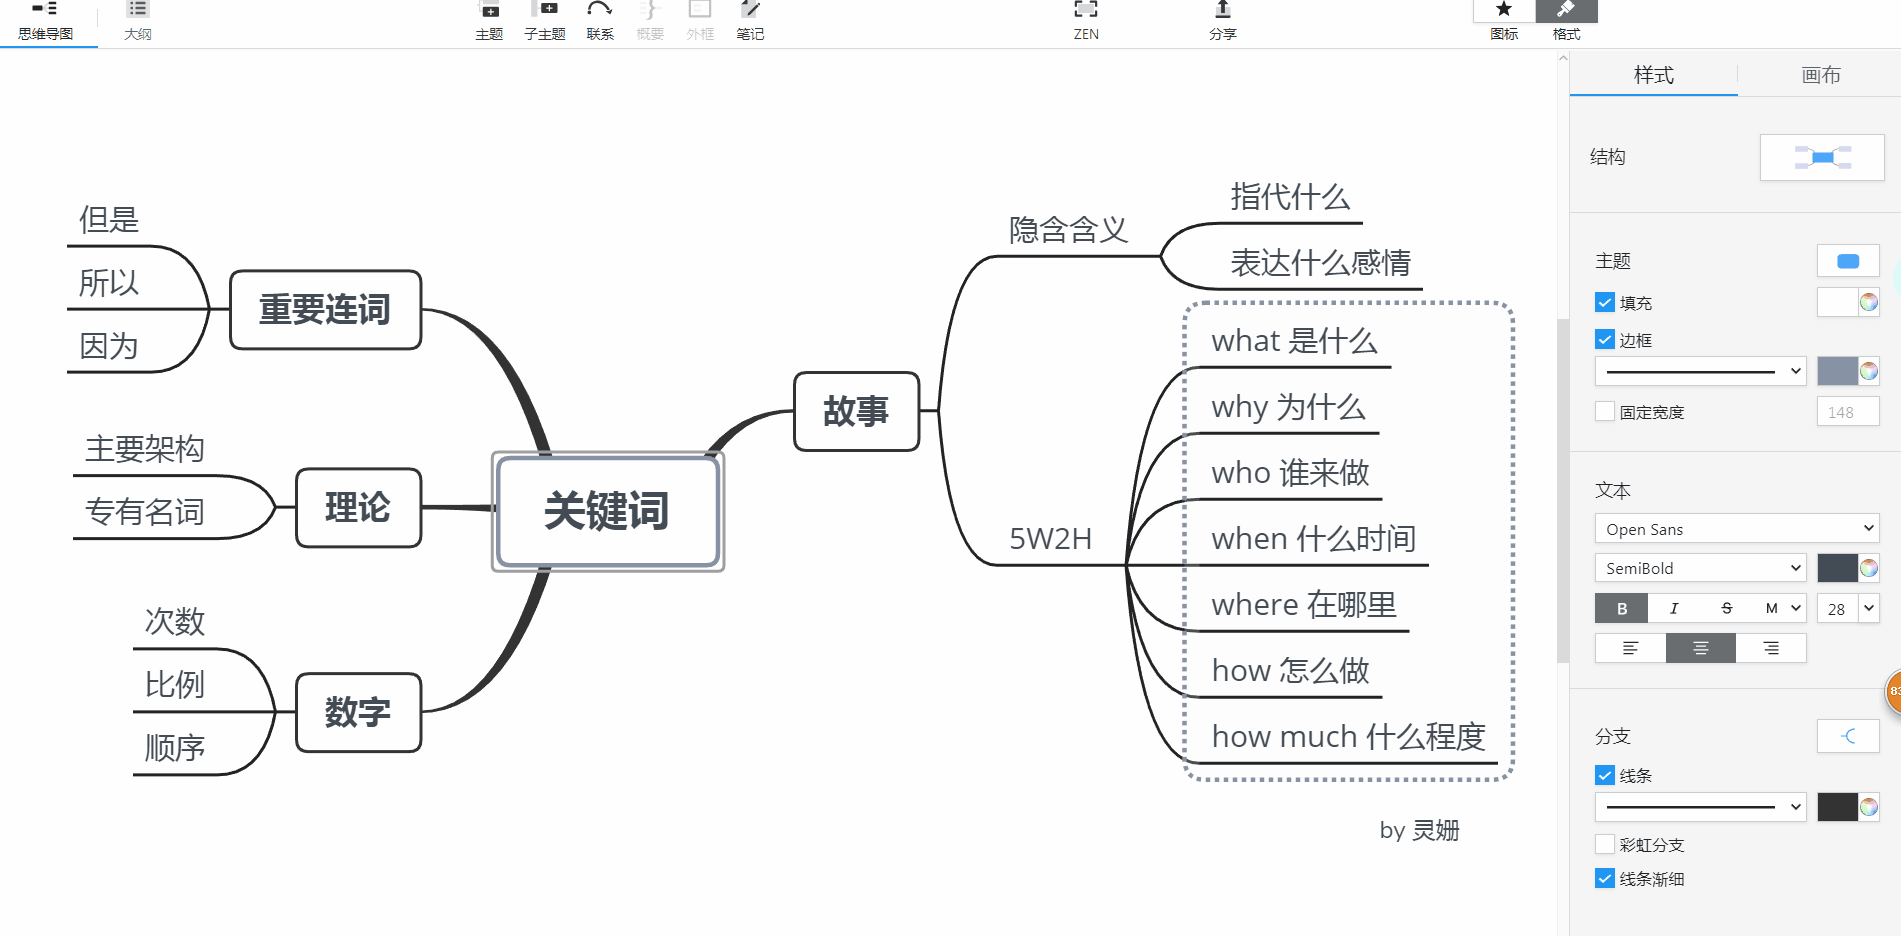Screen dimensions: 1901x936
Task: Open the 格式 format panel
Action: click(1567, 22)
